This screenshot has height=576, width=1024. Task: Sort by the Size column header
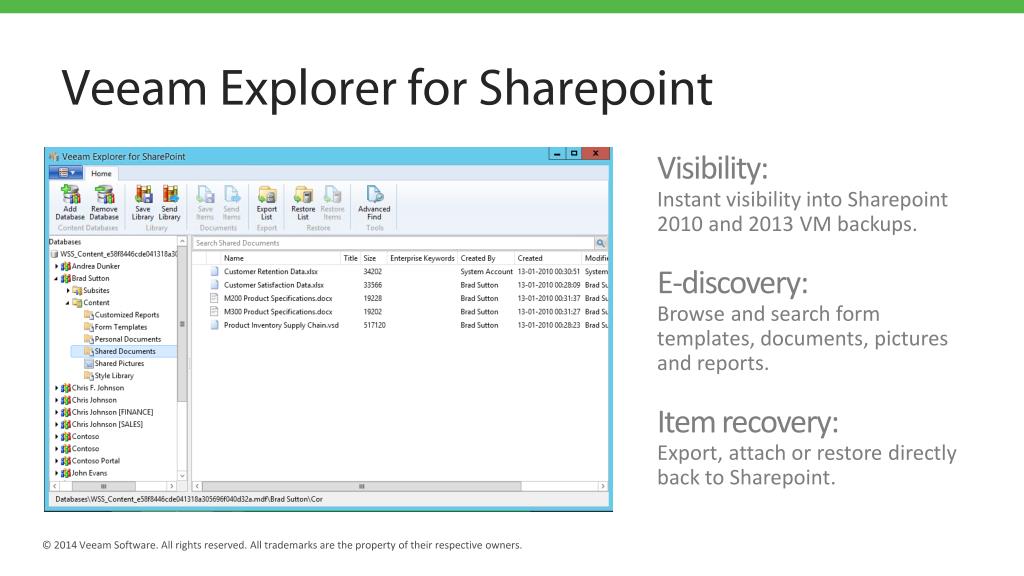pos(374,259)
